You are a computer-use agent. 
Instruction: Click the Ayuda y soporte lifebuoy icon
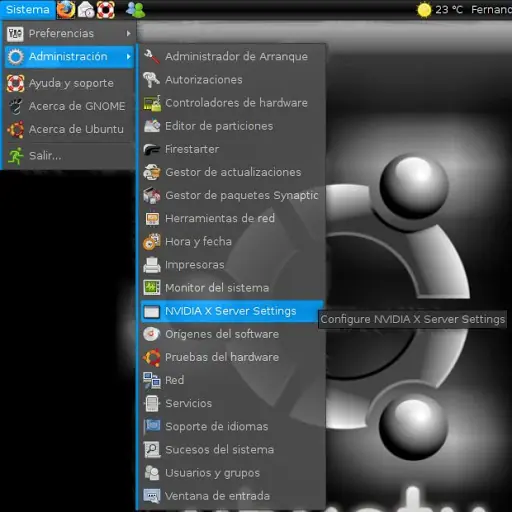15,83
